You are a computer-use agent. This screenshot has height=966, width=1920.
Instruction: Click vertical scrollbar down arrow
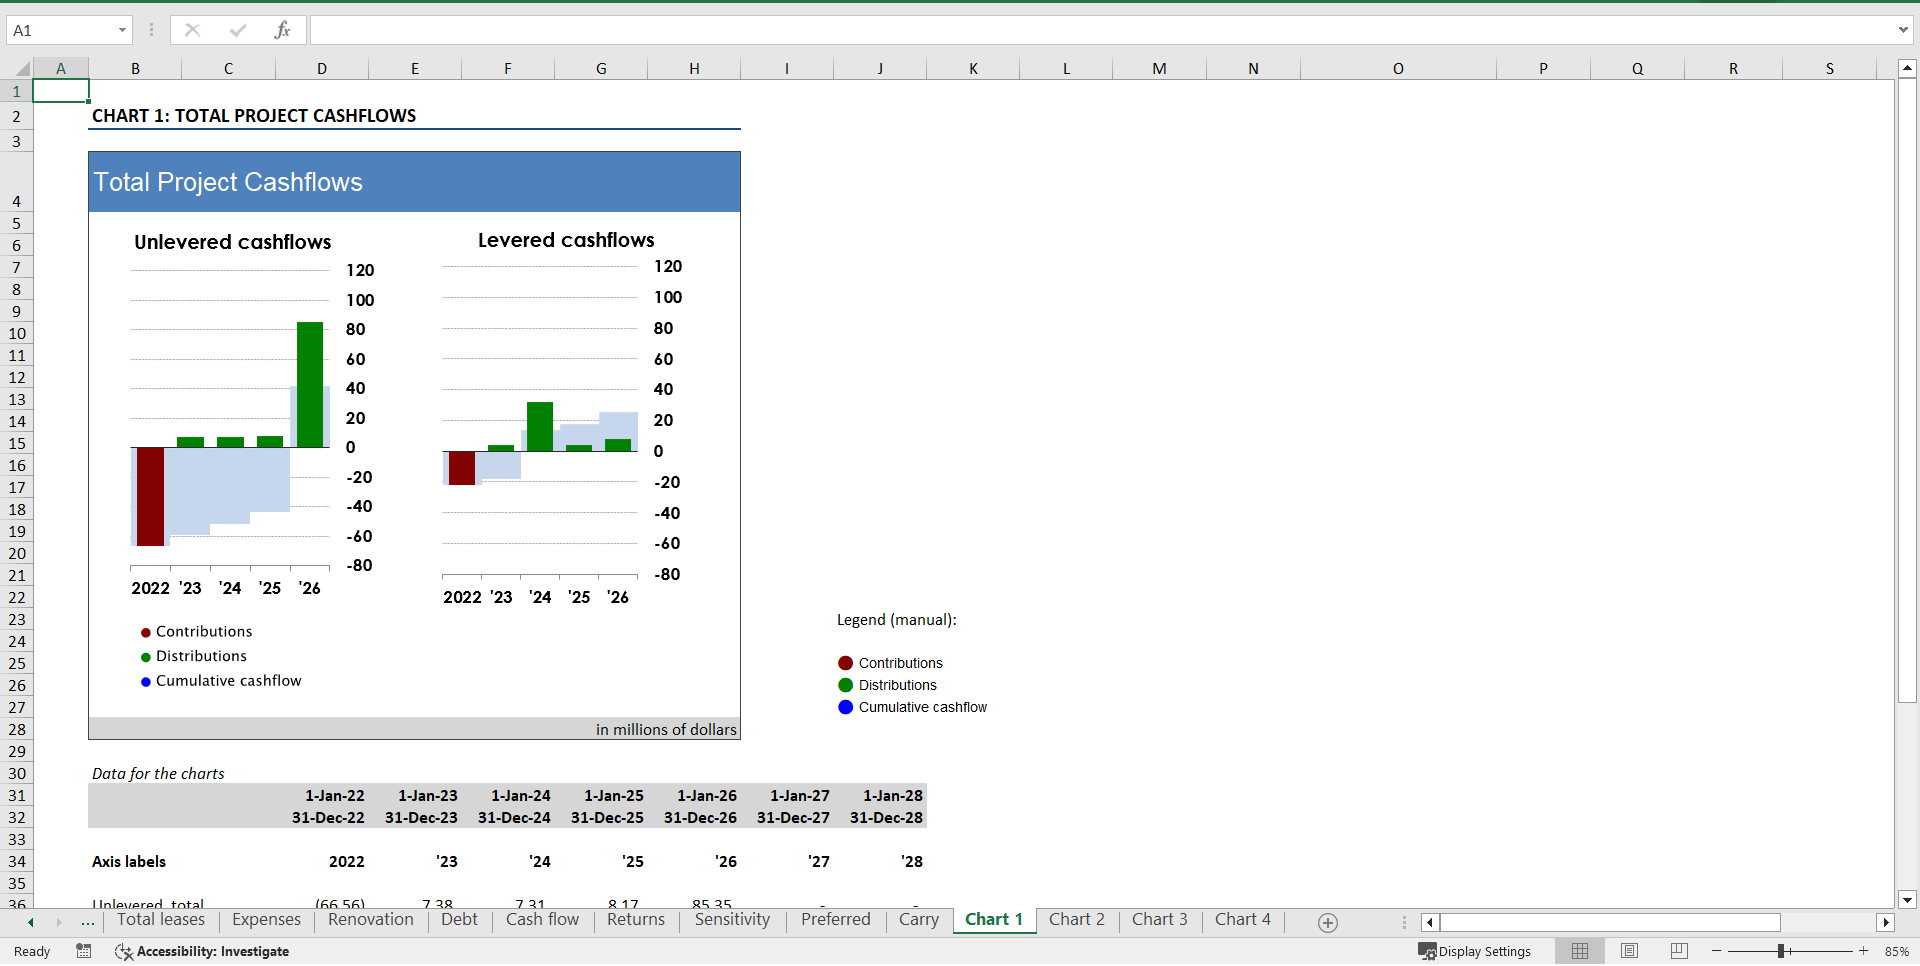[x=1907, y=900]
